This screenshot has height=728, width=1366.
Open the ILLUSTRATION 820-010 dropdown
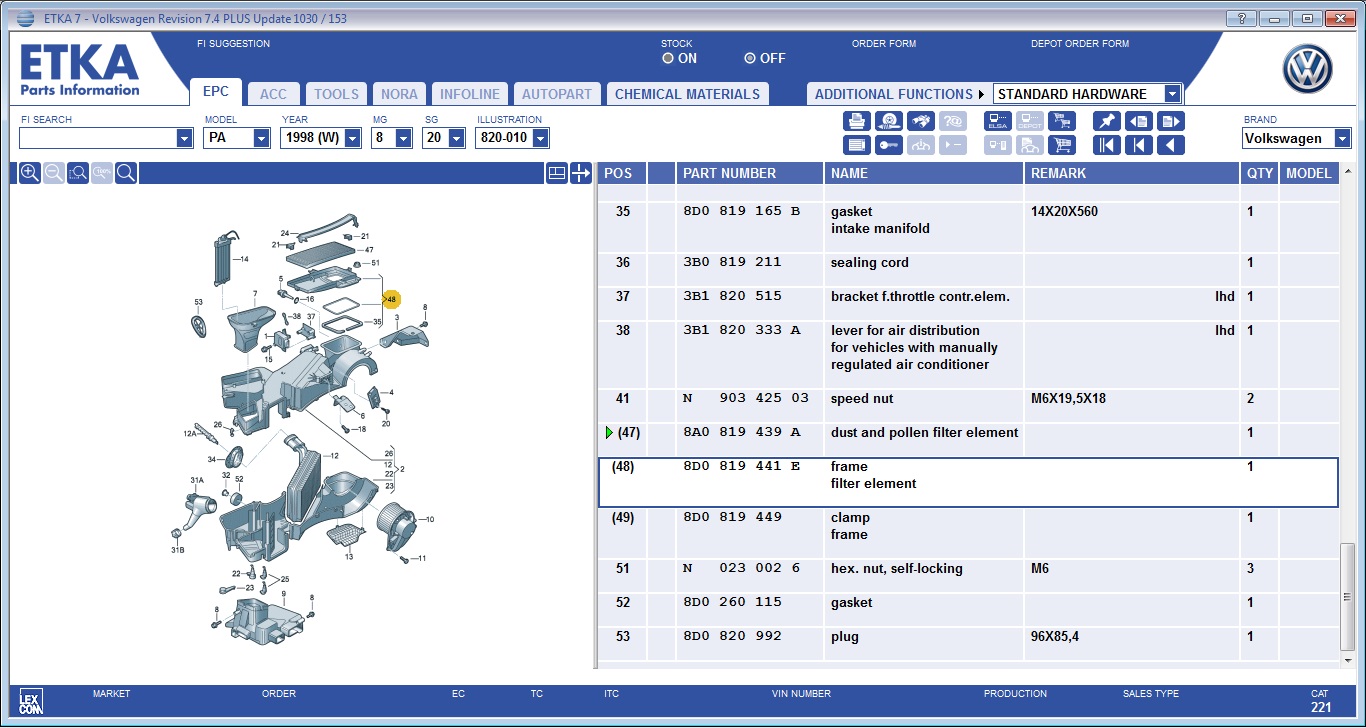coord(541,138)
